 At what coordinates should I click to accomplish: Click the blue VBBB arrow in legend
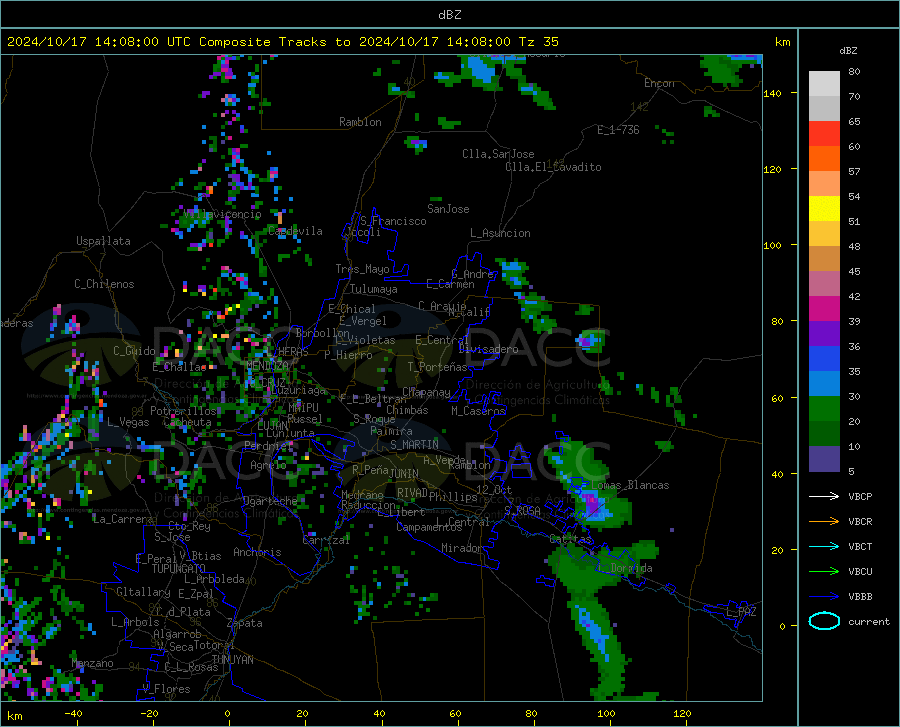[824, 596]
